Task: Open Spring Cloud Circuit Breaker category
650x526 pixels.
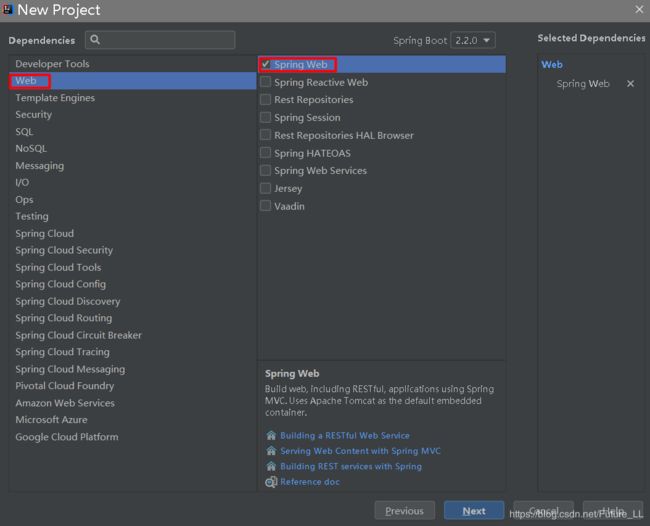Action: 133,335
